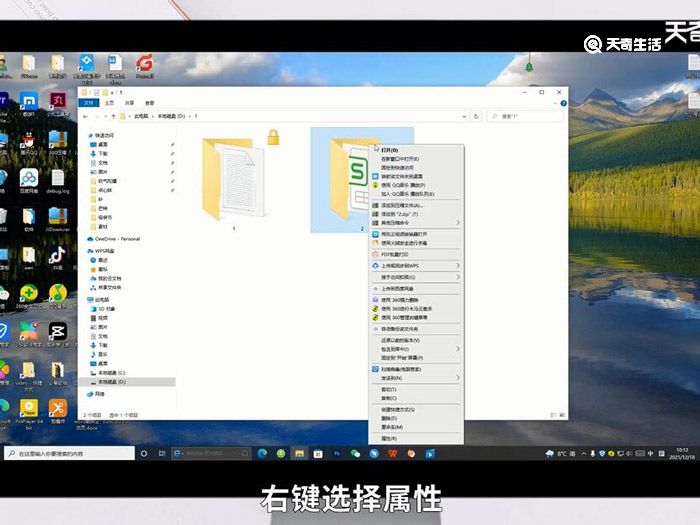The image size is (700, 525).
Task: Choose 复制 (Copy) in the context menu
Action: [416, 398]
